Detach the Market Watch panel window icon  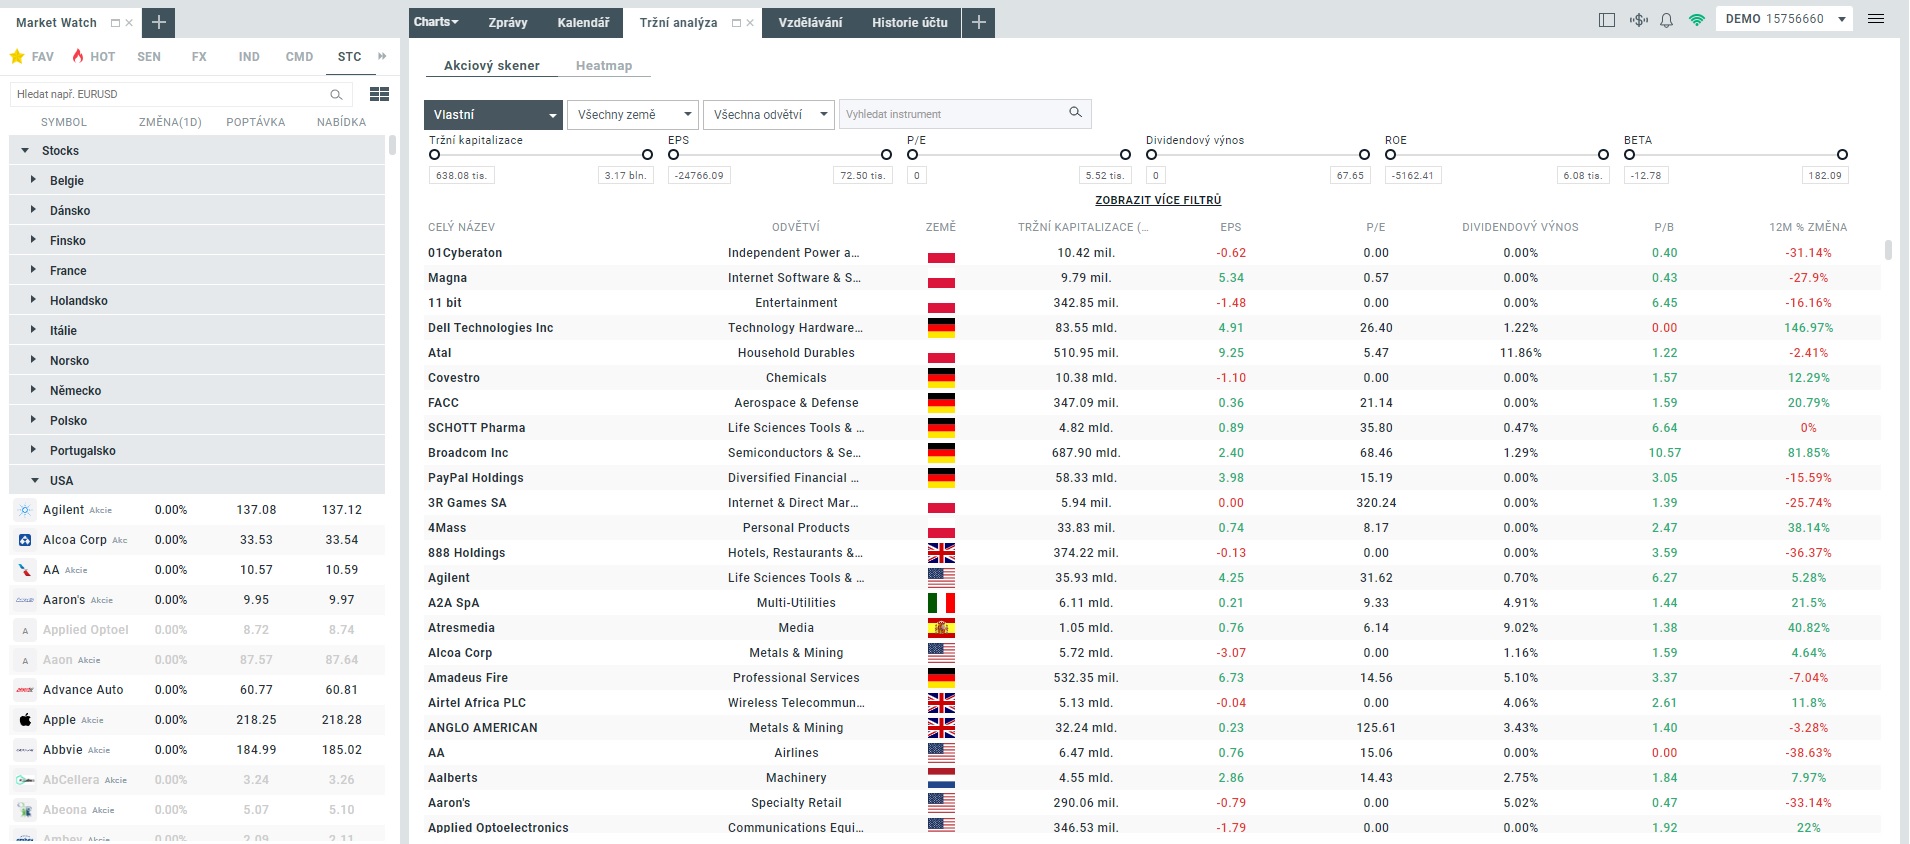point(115,23)
